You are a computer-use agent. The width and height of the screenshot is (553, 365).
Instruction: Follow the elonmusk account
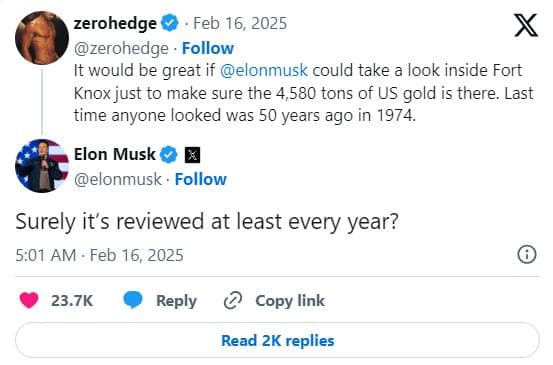tap(201, 179)
